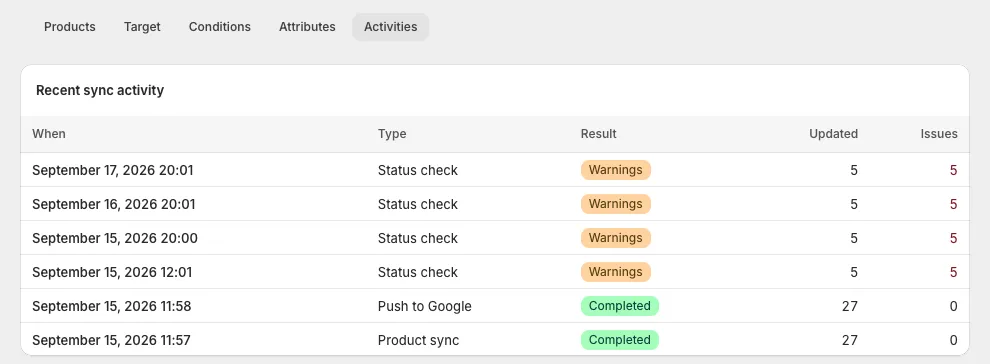The width and height of the screenshot is (990, 364).
Task: Select the September 15, 2026 11:58 entry
Action: click(495, 306)
